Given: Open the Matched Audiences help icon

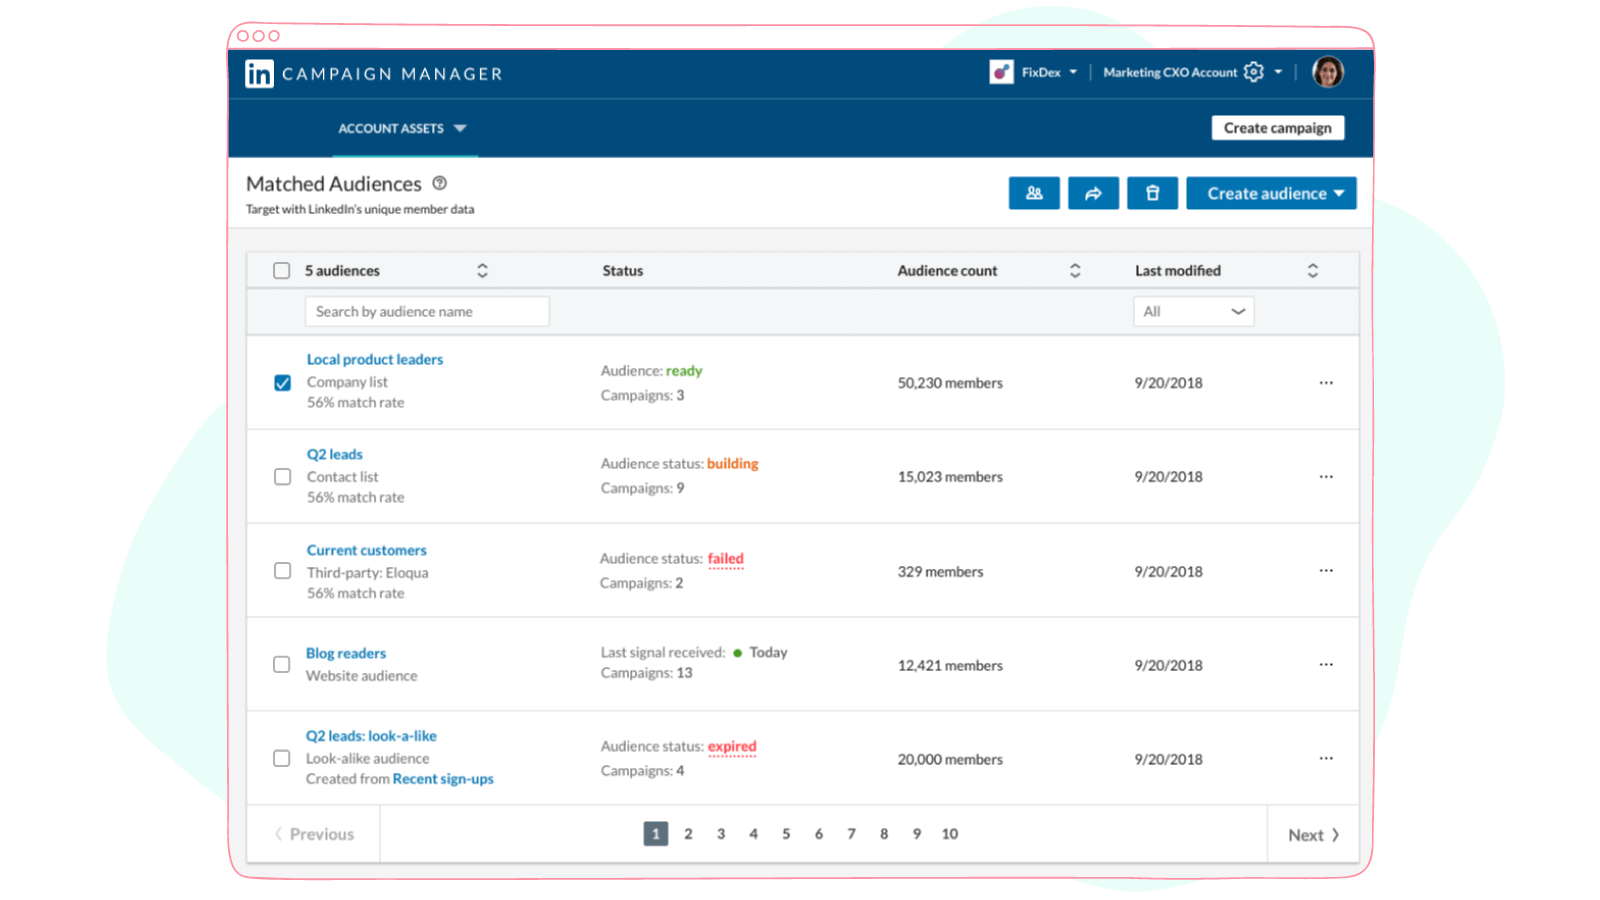Looking at the screenshot, I should pyautogui.click(x=440, y=183).
